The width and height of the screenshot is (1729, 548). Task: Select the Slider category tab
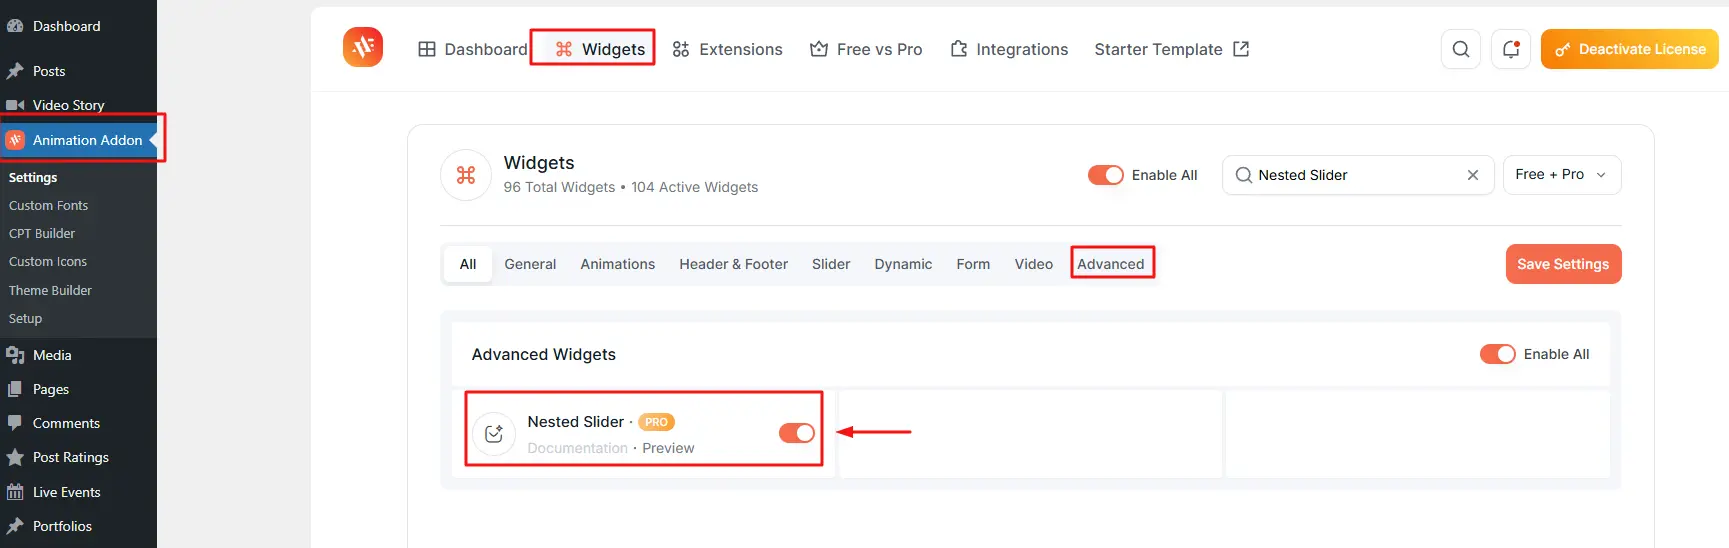[x=831, y=264]
